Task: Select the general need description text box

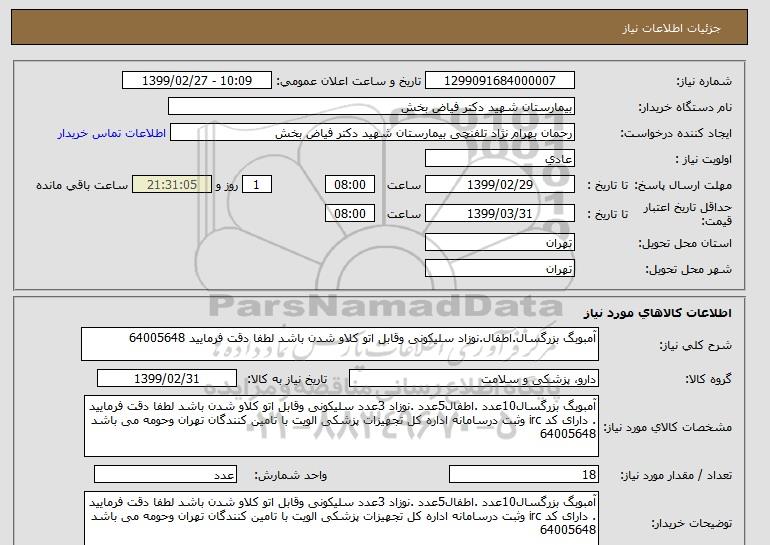Action: [340, 344]
